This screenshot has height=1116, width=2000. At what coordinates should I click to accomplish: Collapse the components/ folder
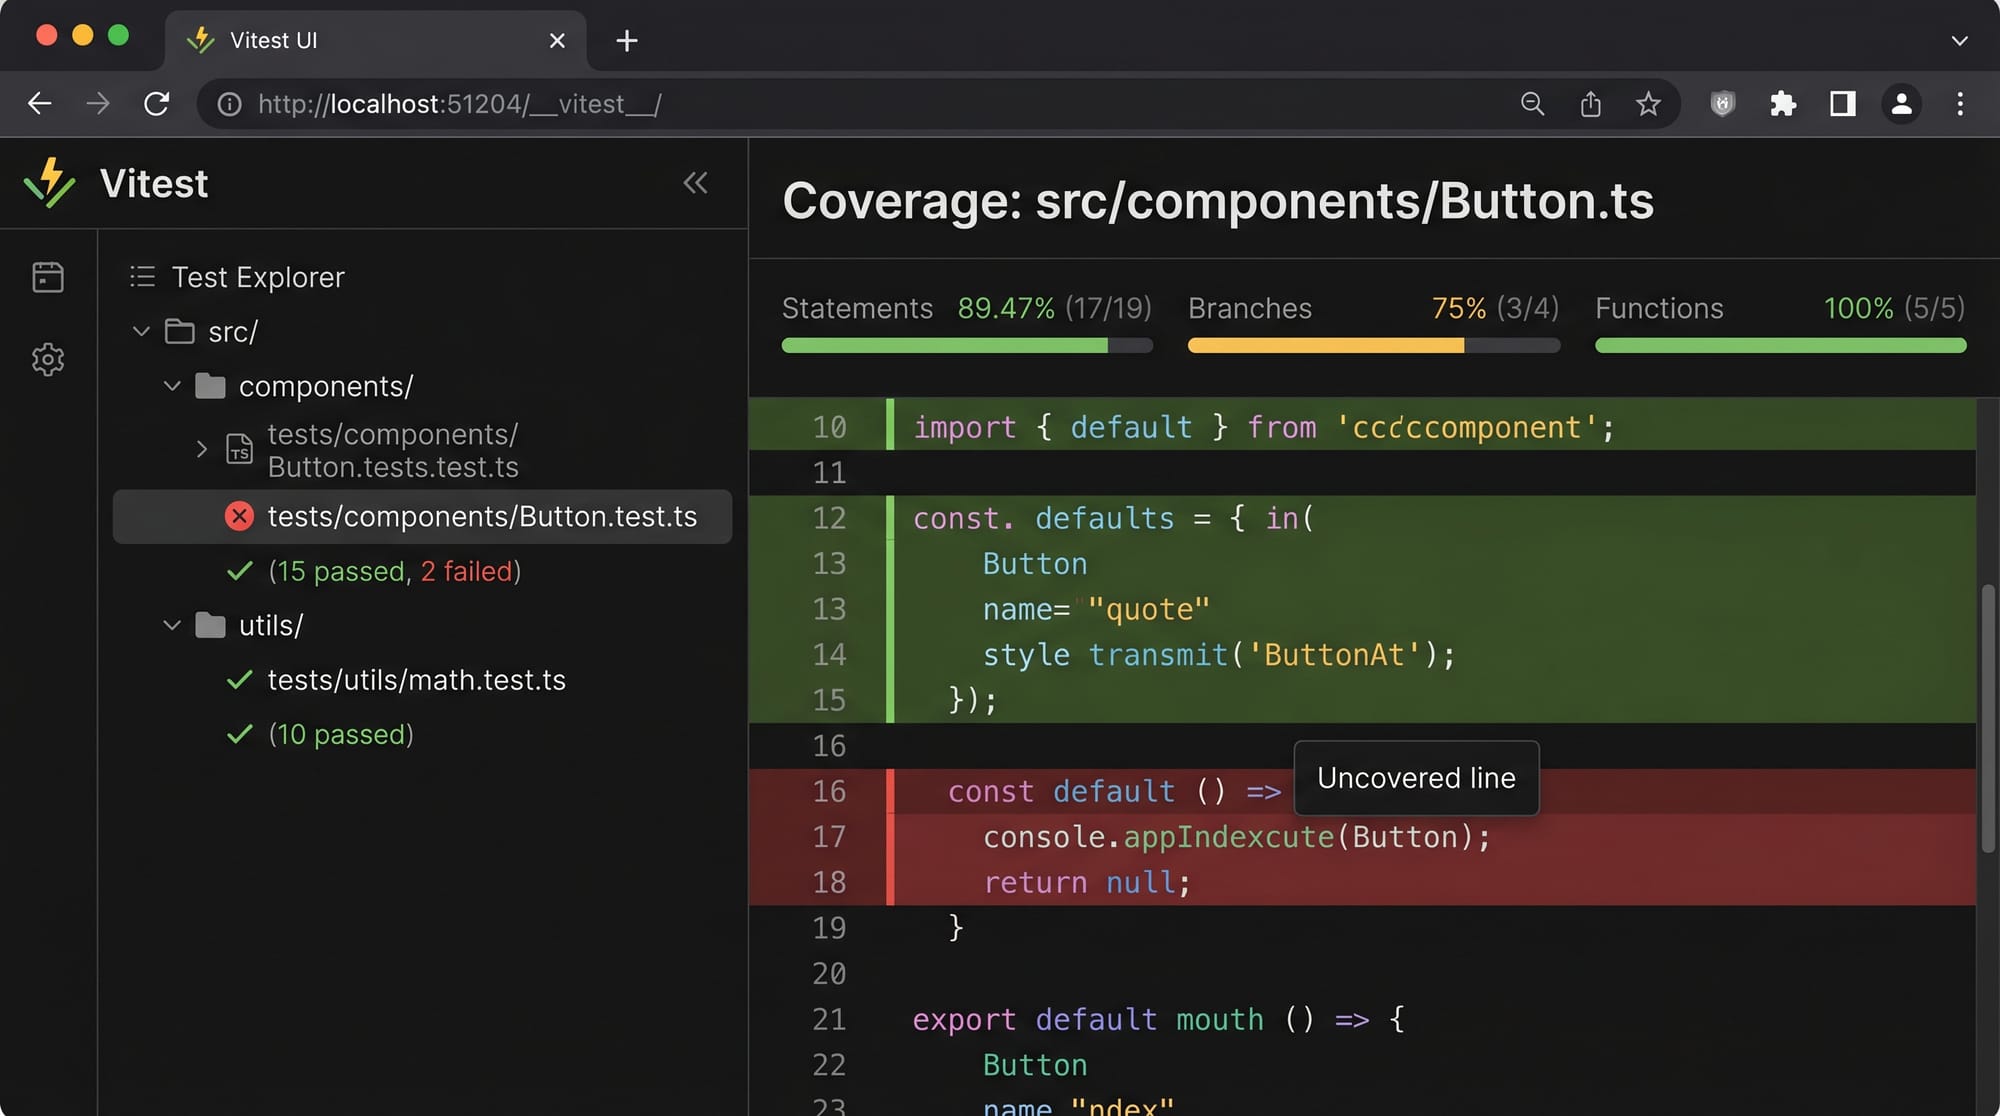[x=172, y=386]
